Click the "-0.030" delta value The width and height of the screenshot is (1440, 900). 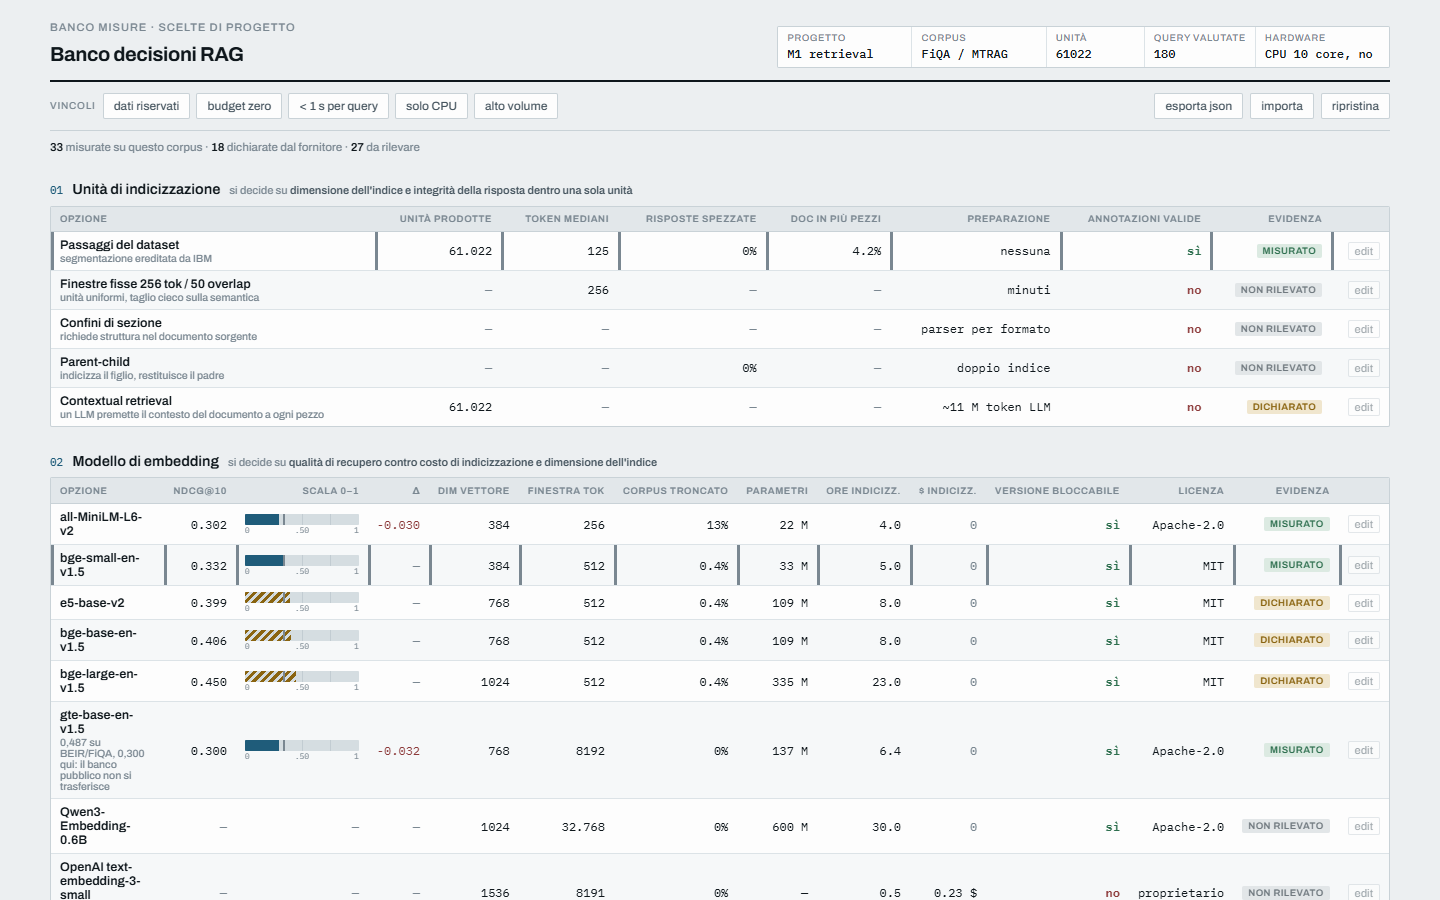click(398, 525)
